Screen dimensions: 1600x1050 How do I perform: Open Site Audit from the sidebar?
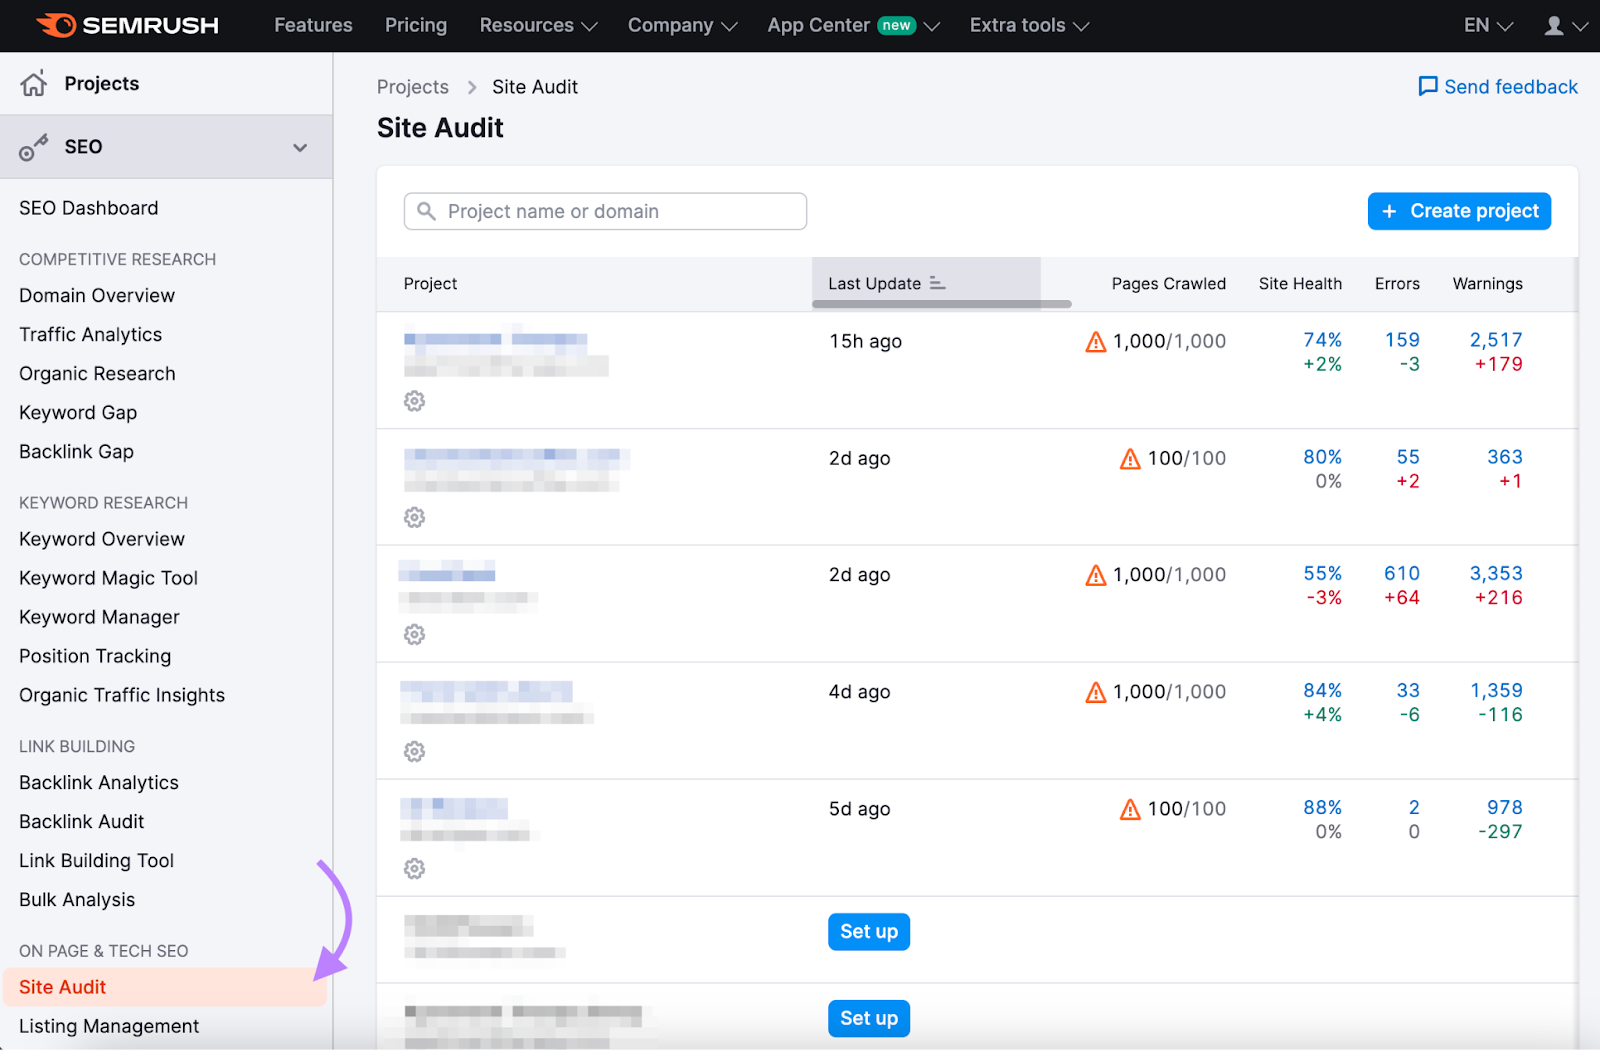(x=62, y=986)
